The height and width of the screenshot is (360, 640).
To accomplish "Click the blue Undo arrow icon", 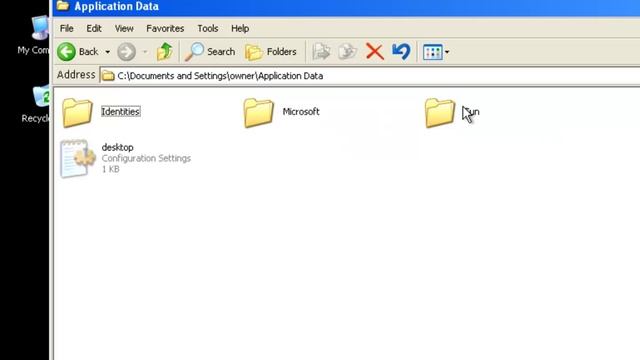I will [x=401, y=52].
